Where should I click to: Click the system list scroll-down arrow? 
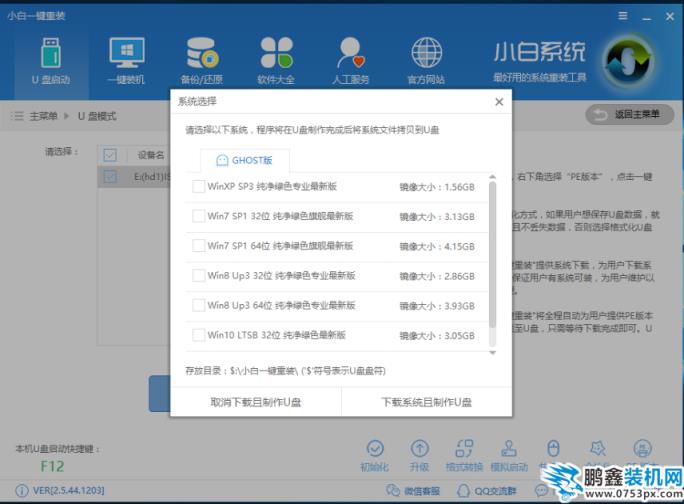click(492, 353)
